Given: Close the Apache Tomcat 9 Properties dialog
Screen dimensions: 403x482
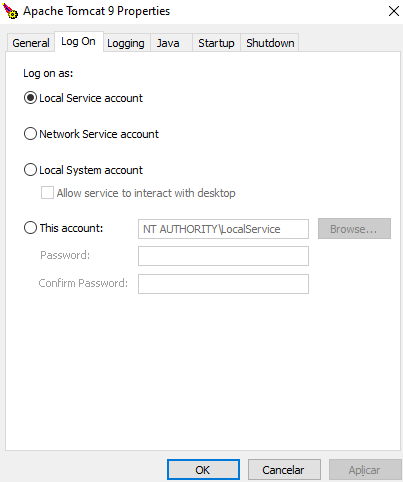Looking at the screenshot, I should pyautogui.click(x=394, y=11).
